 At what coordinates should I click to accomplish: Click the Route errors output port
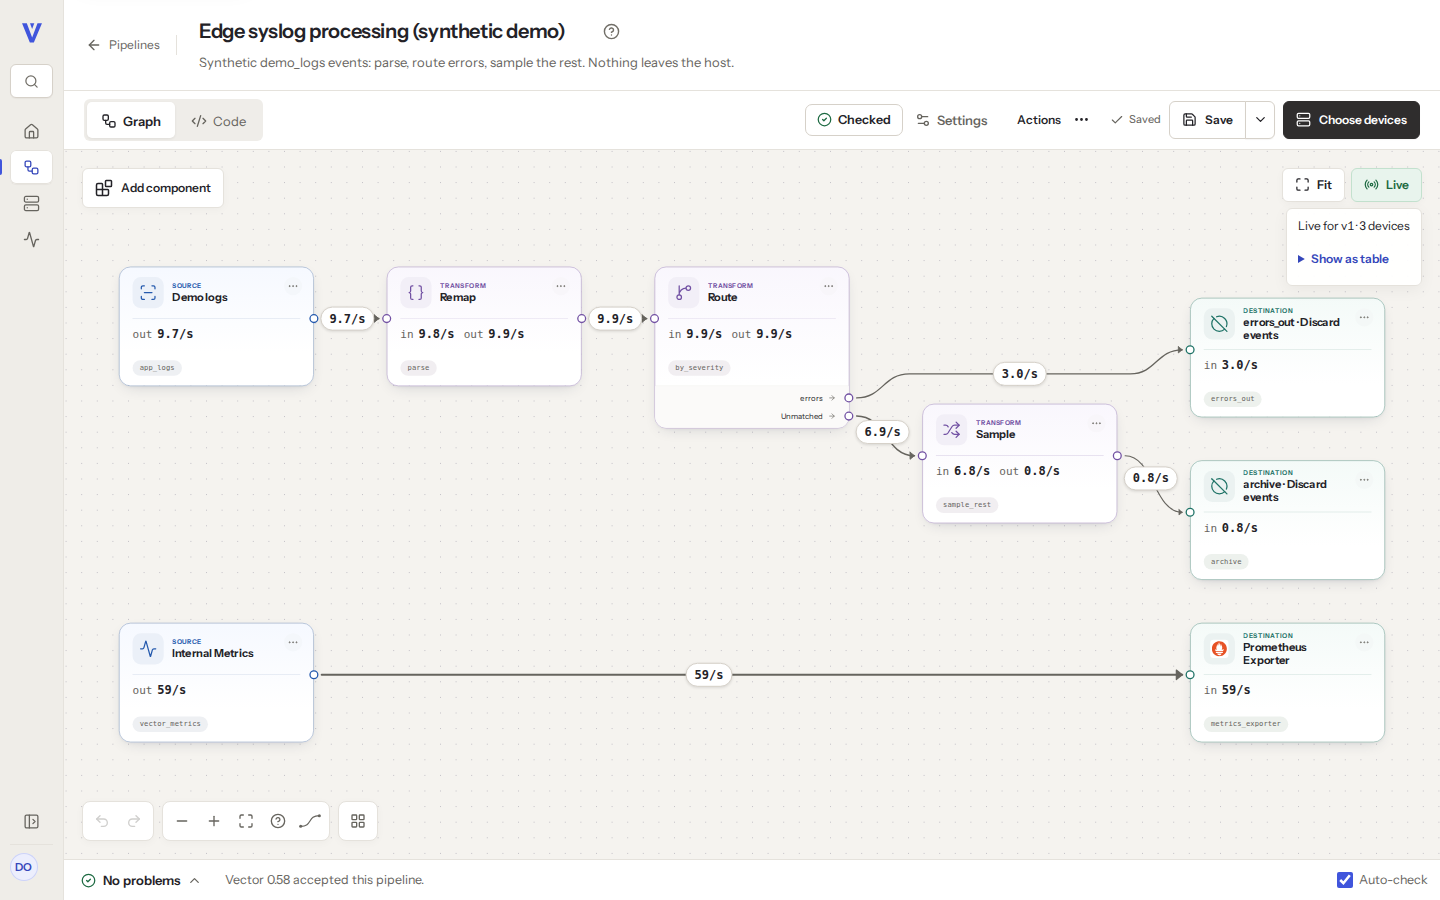849,398
